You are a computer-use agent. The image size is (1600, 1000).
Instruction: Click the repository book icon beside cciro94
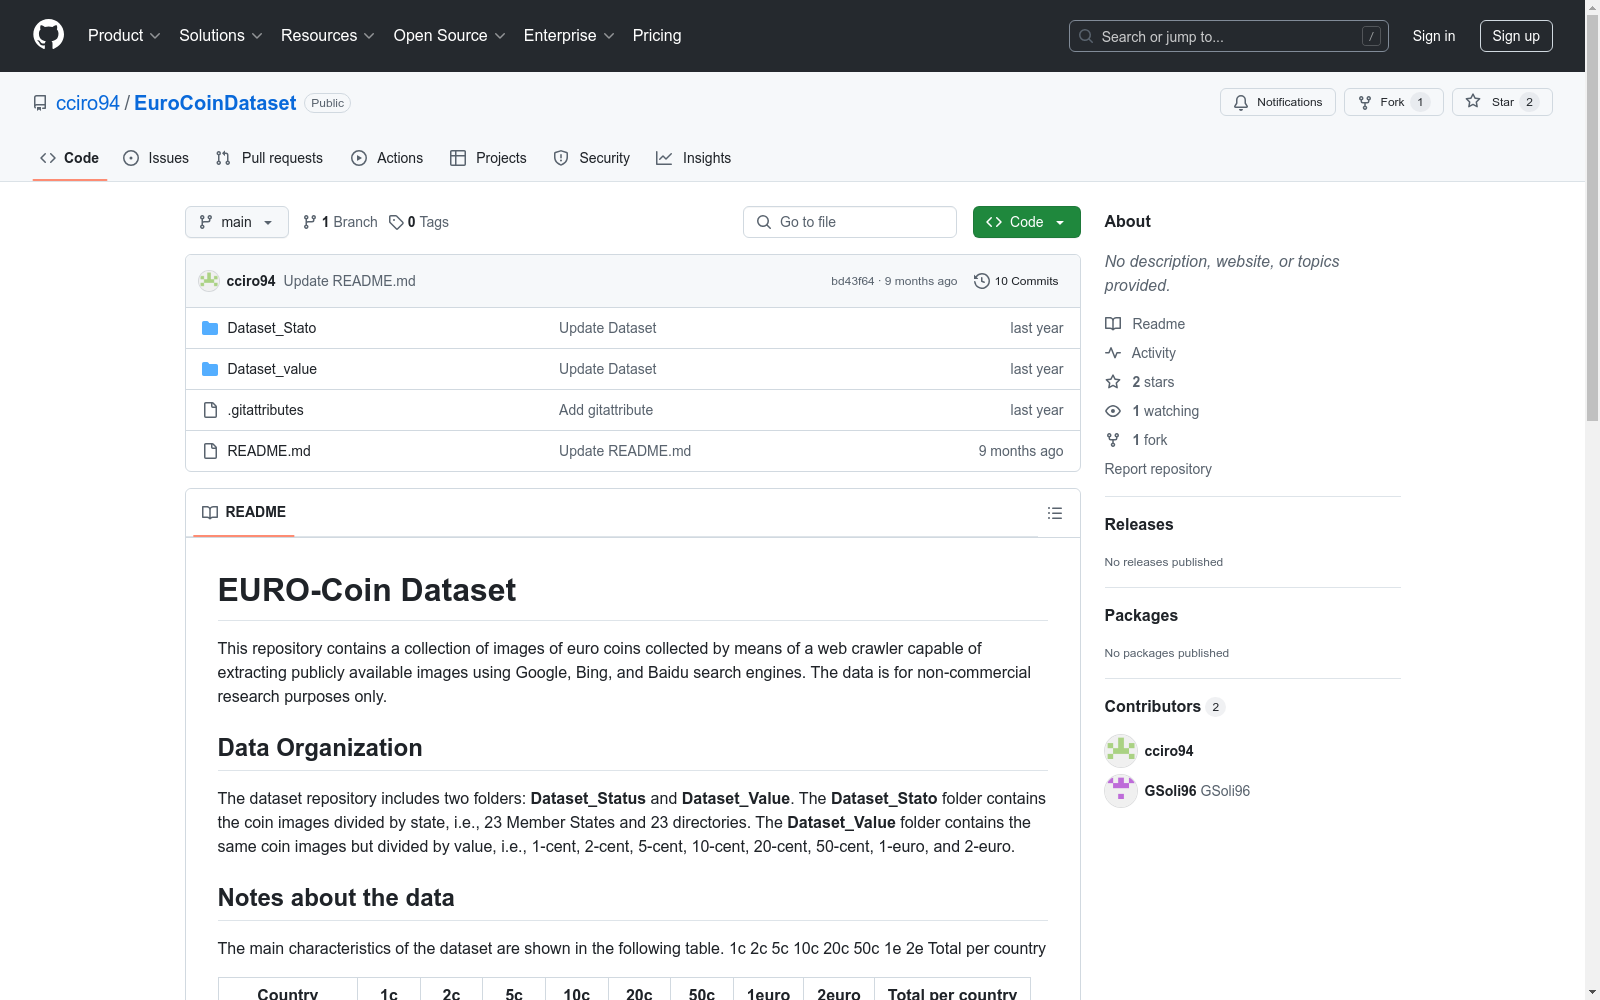point(40,103)
